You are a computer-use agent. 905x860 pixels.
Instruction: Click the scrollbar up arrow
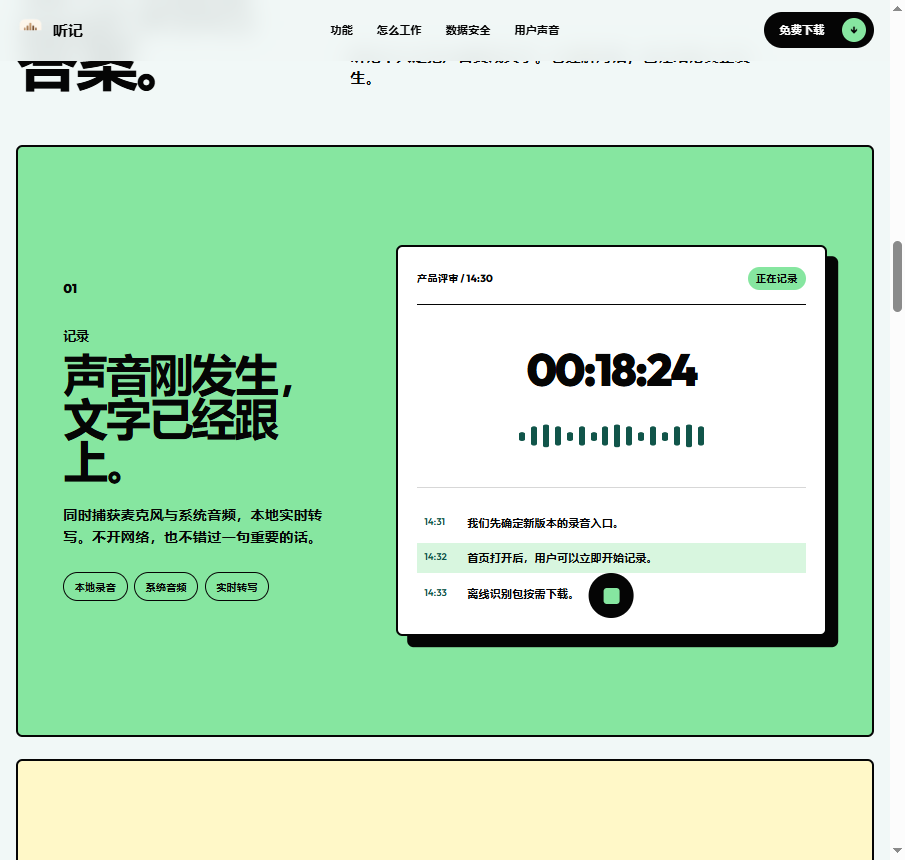(x=897, y=8)
